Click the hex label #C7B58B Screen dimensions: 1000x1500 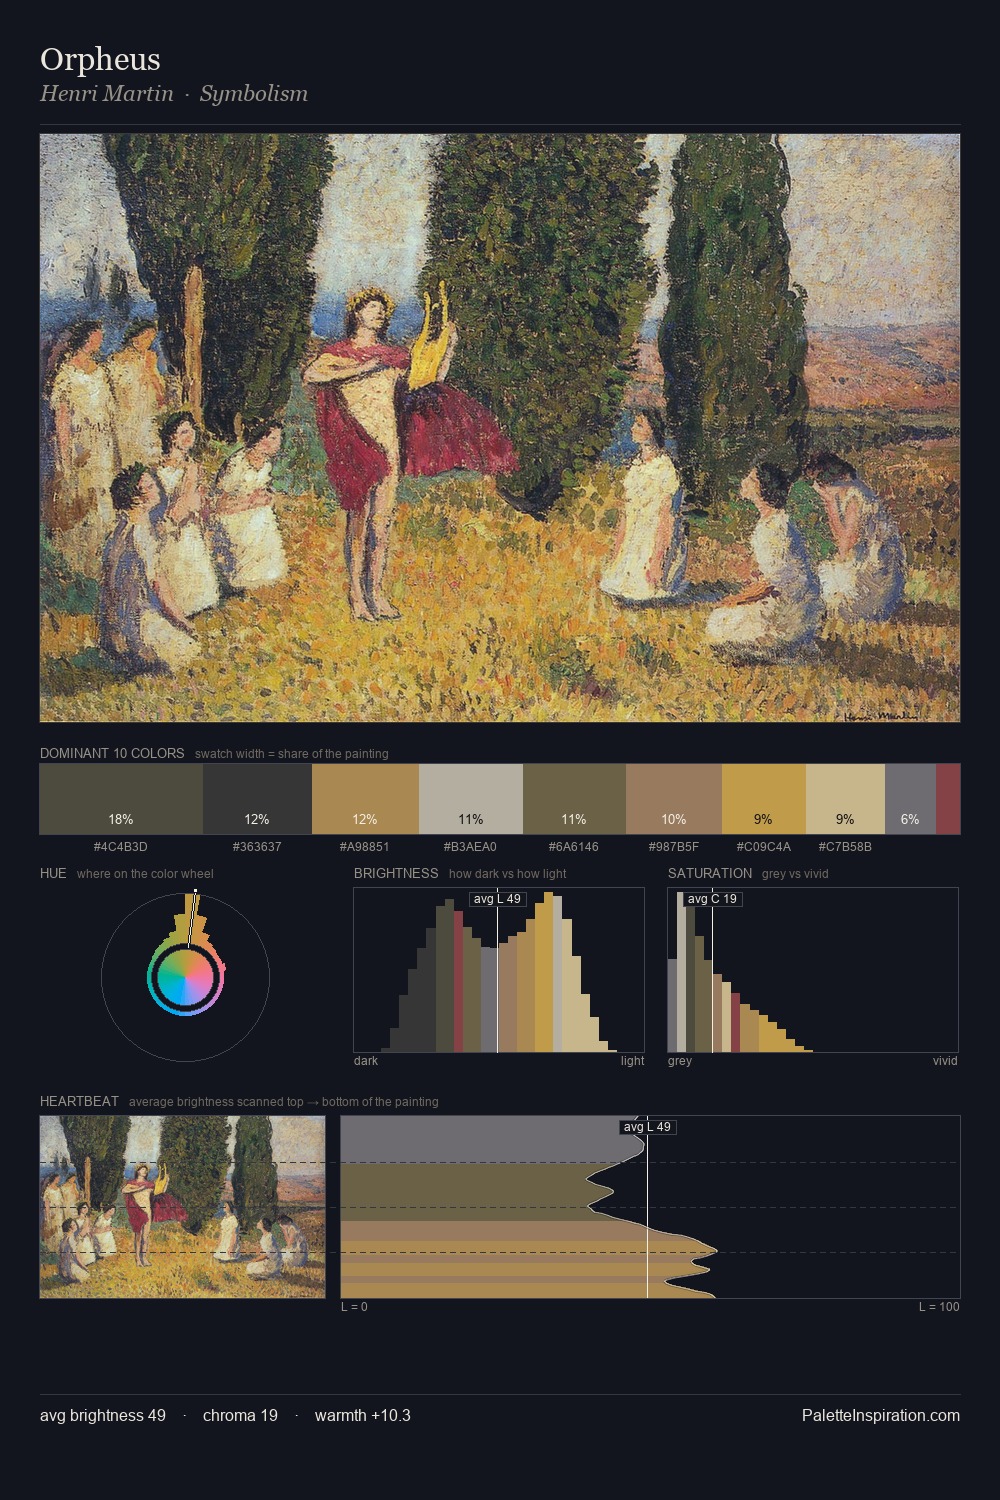[x=845, y=847]
